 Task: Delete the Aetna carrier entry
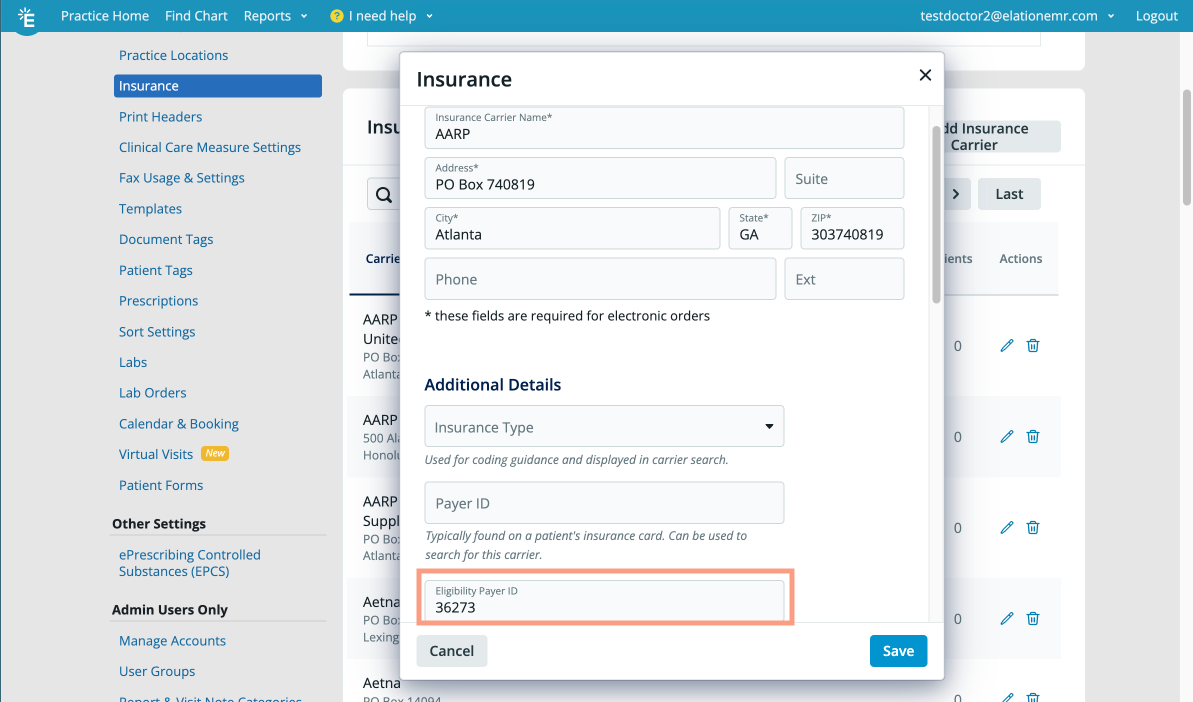click(1032, 618)
